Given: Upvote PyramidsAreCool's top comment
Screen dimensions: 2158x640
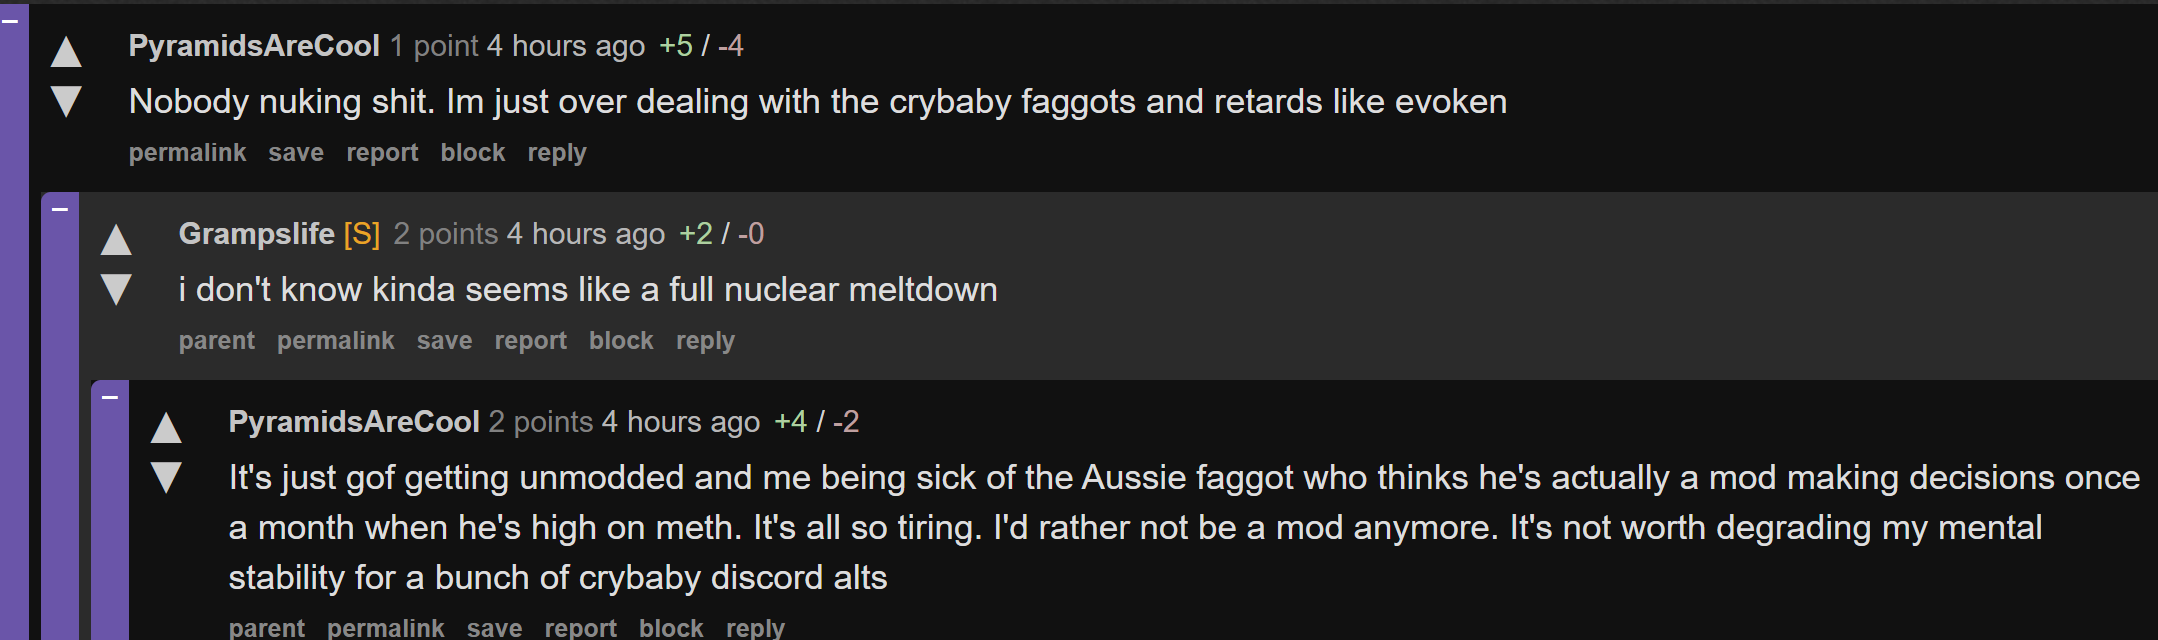Looking at the screenshot, I should click(66, 51).
